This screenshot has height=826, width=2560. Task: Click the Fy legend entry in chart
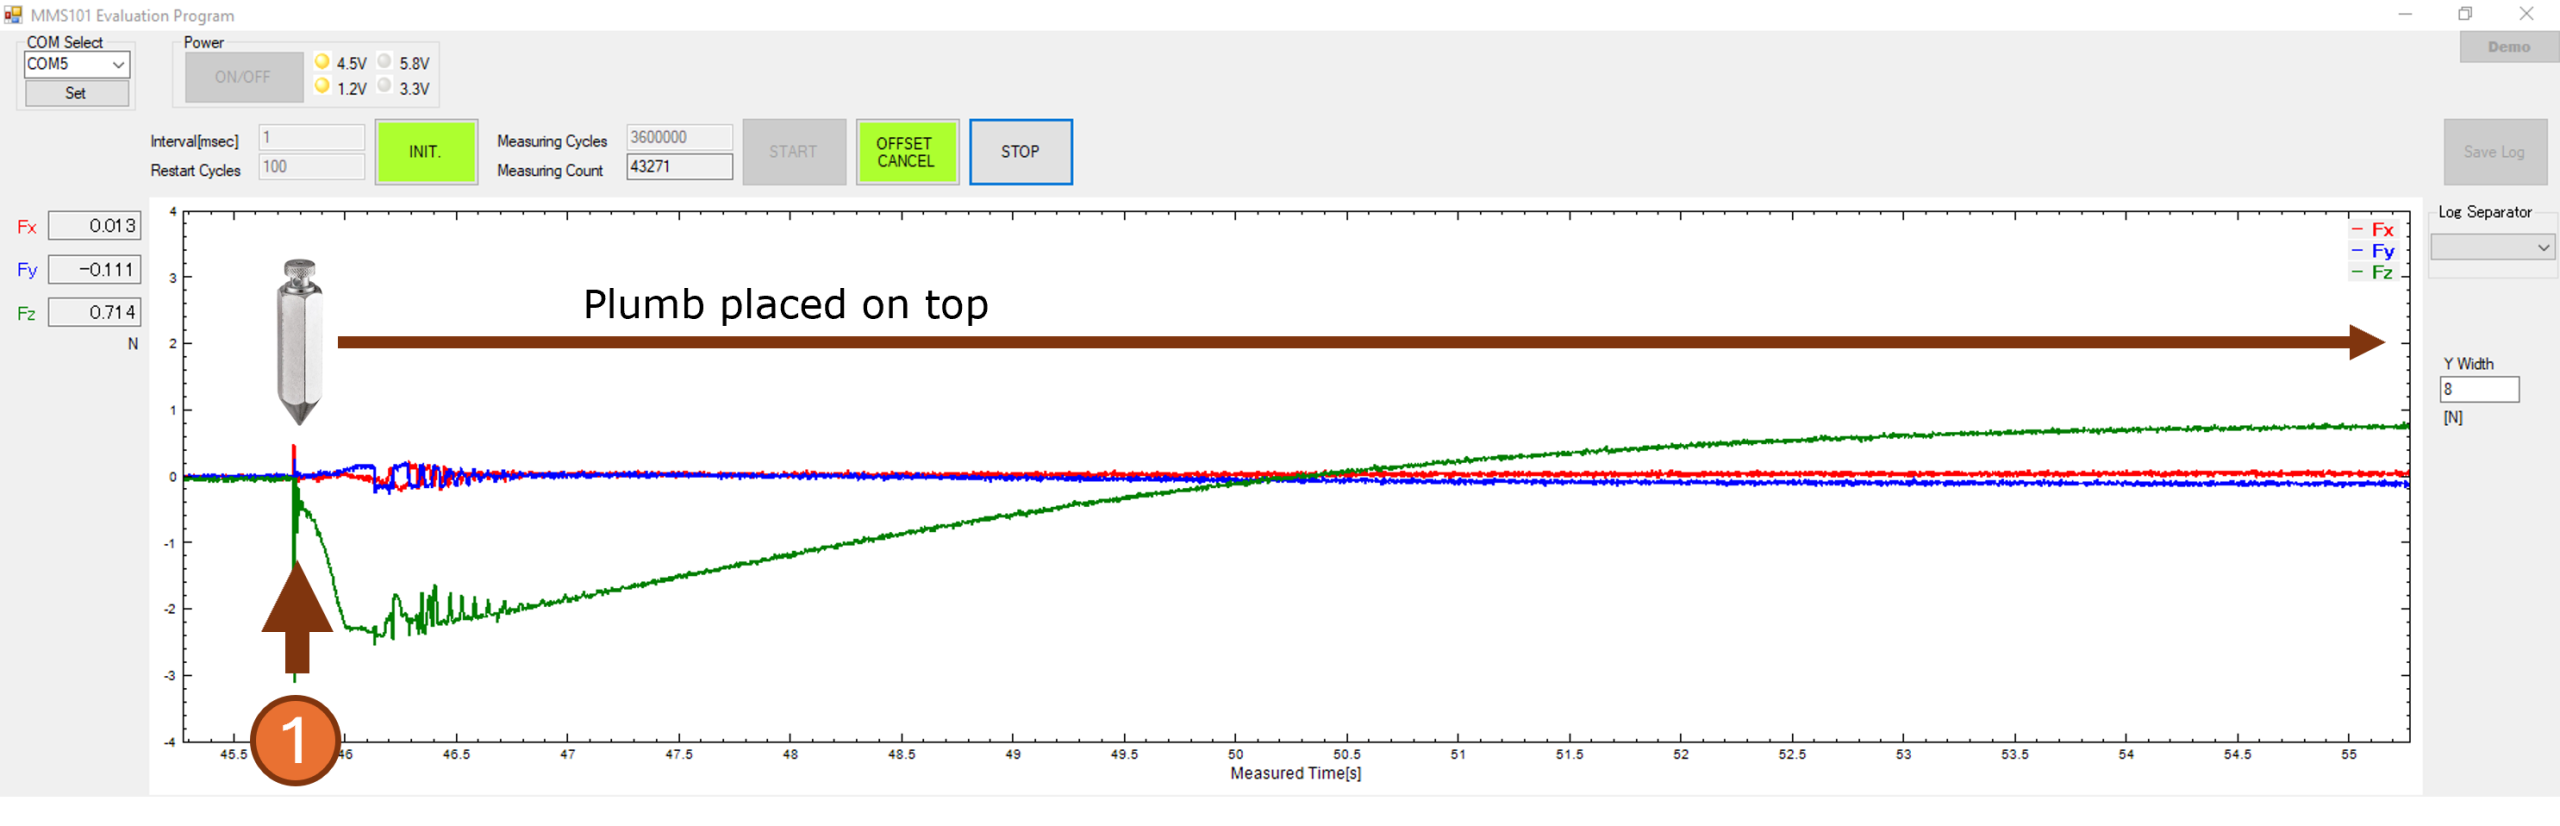[x=2374, y=251]
